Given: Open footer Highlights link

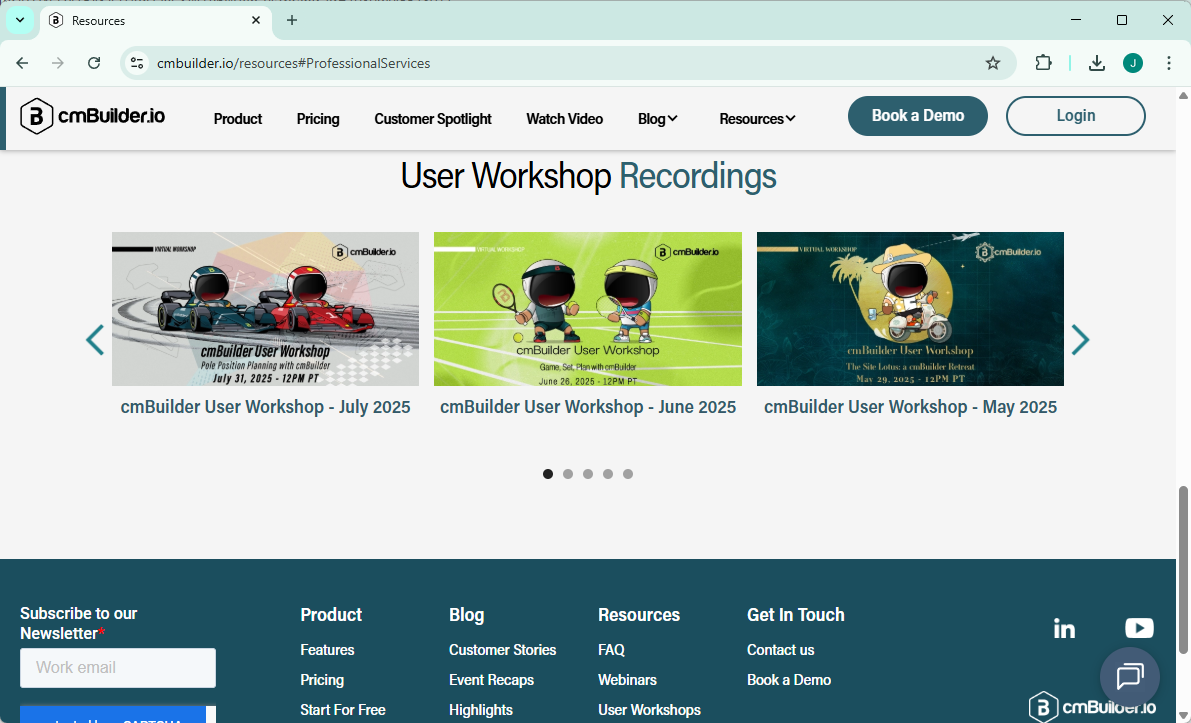Looking at the screenshot, I should click(x=481, y=710).
